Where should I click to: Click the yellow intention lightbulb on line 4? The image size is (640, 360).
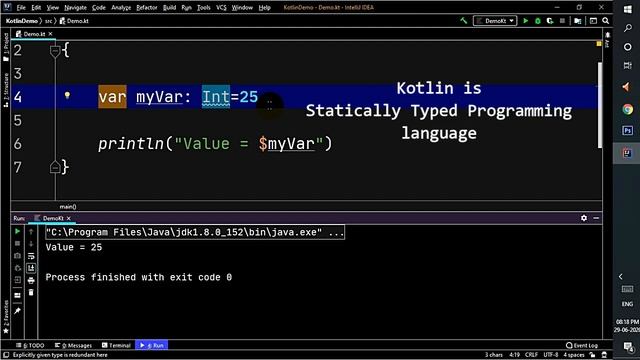point(67,96)
